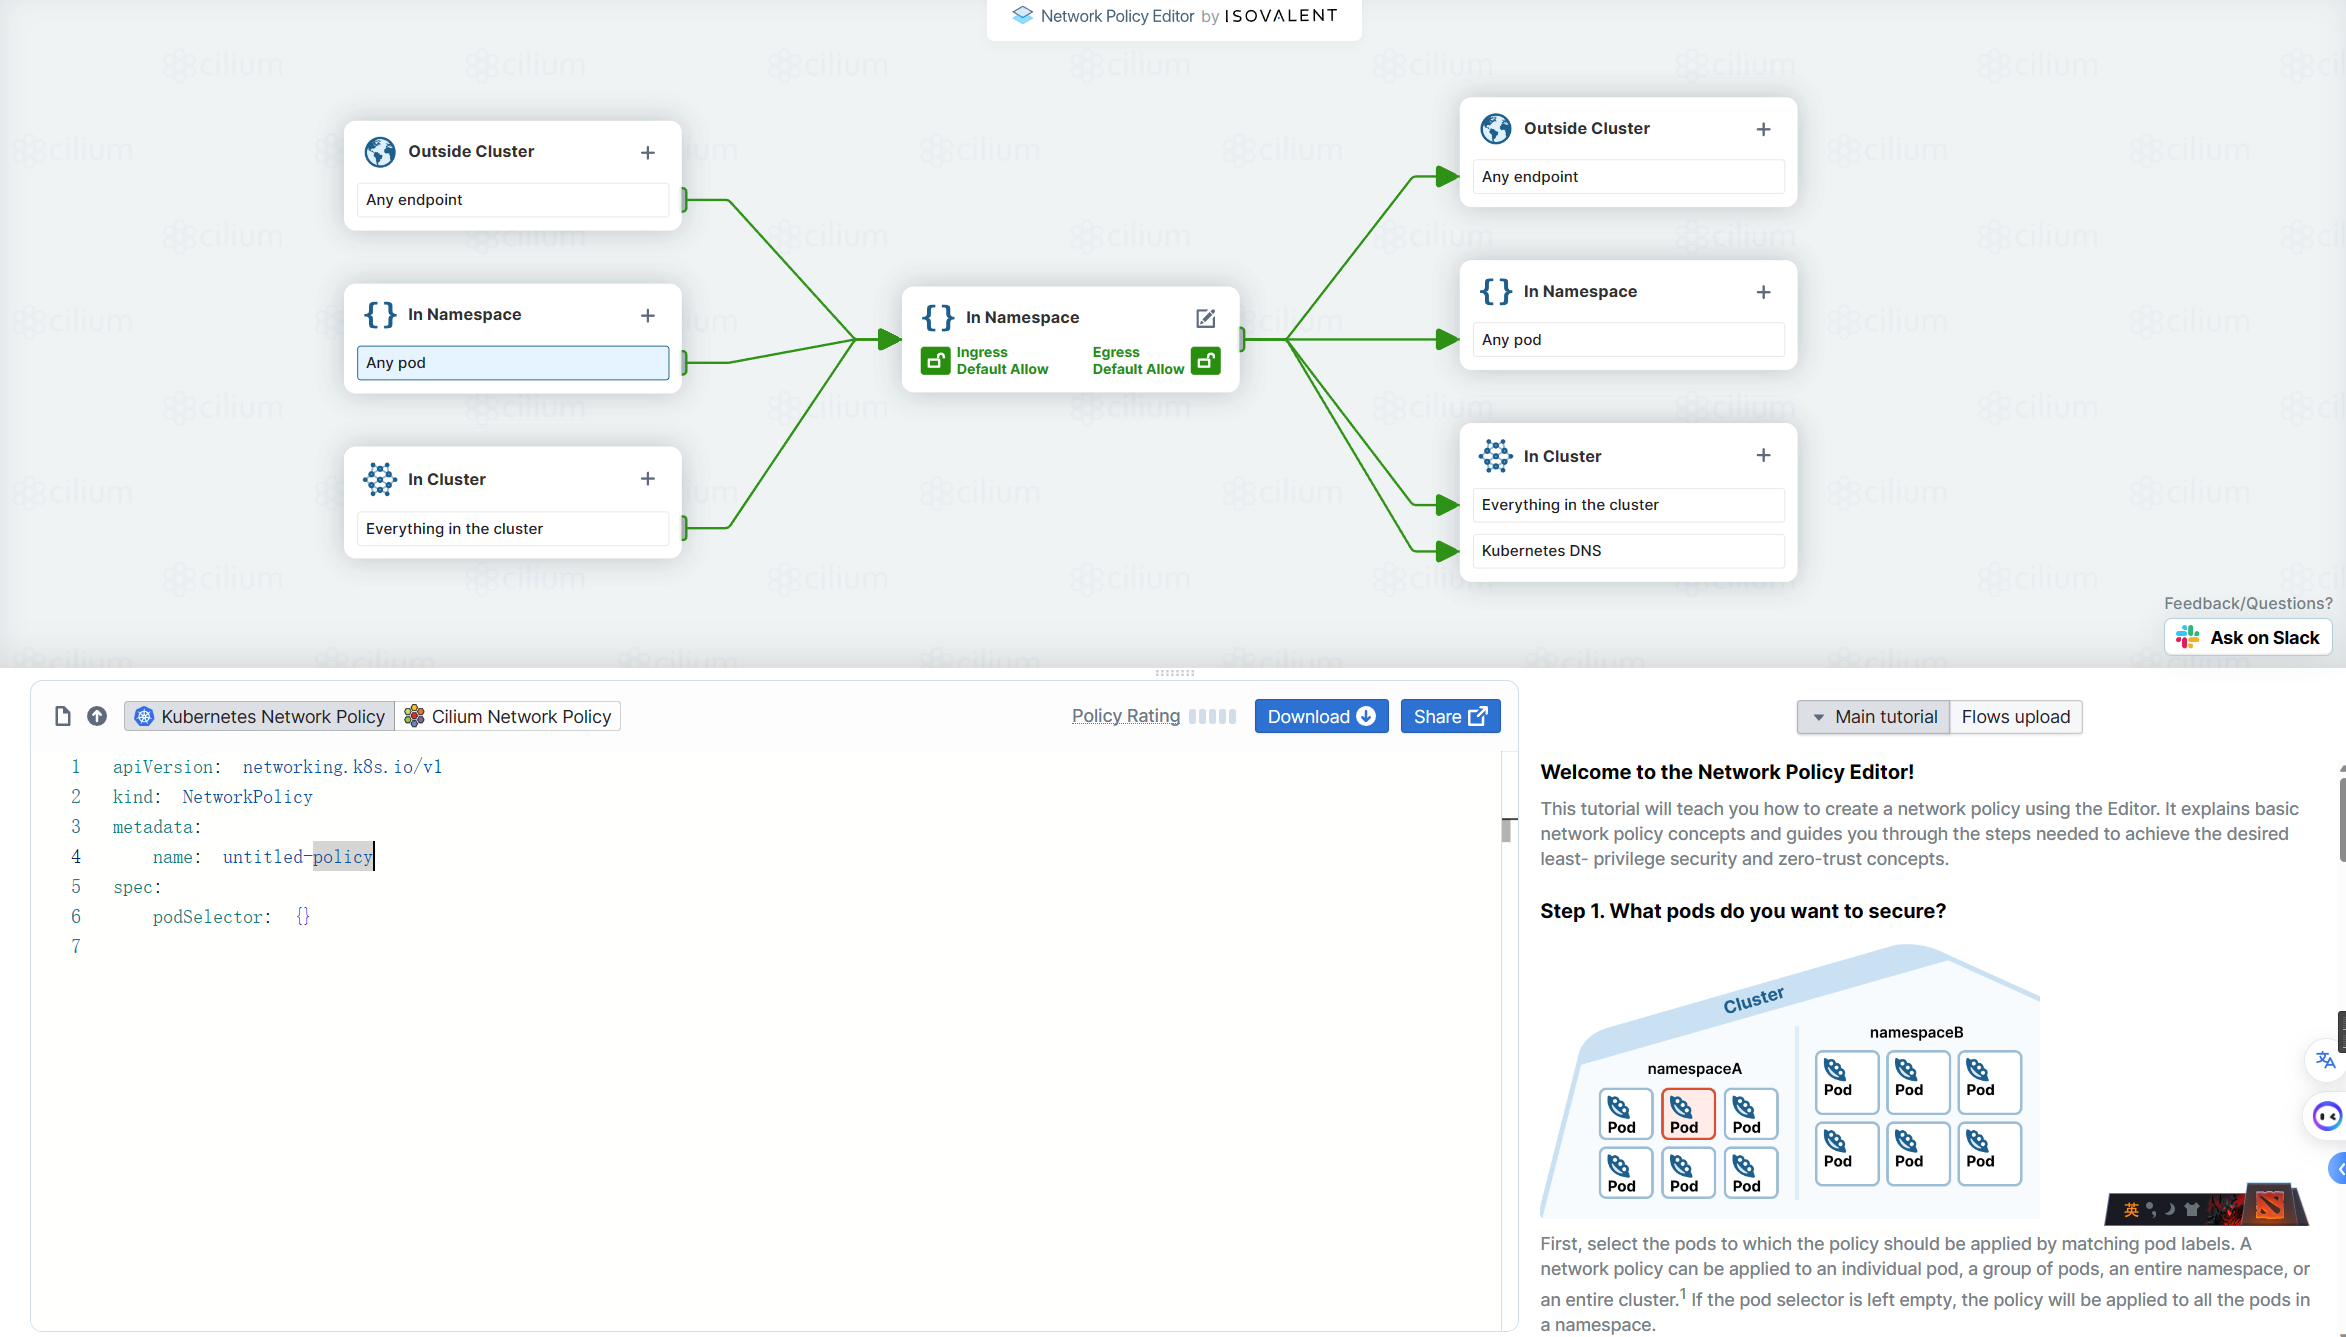Drag the Policy Rating slider indicator
This screenshot has height=1337, width=2346.
pos(1213,715)
